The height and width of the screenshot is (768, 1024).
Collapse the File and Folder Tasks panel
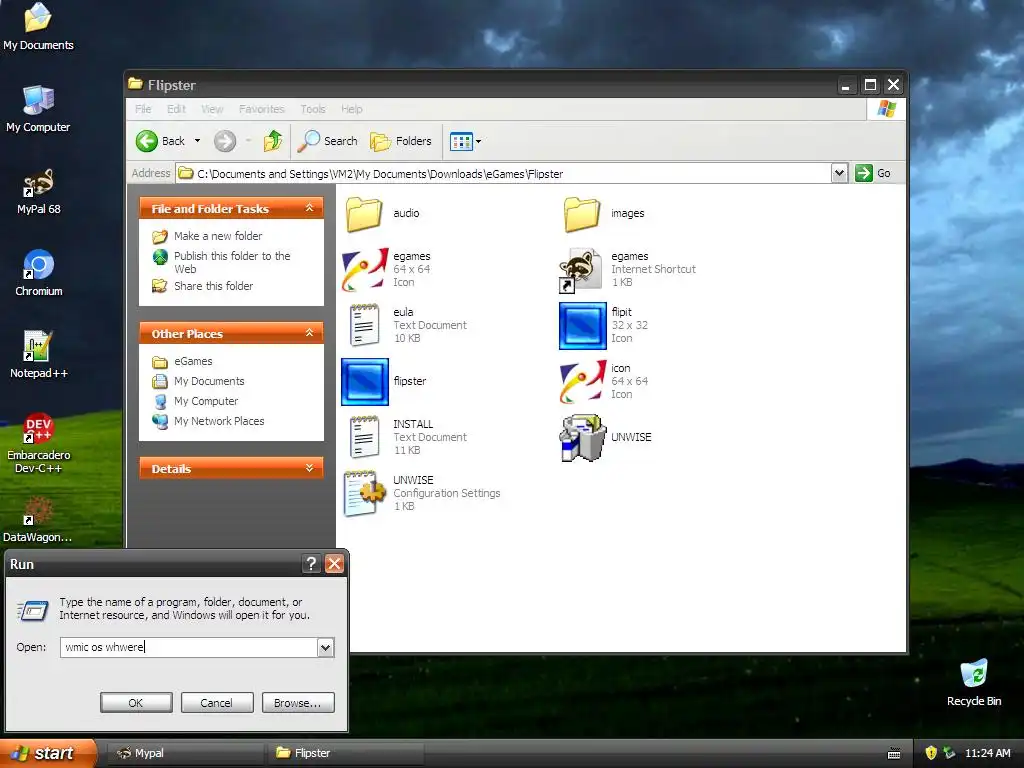[310, 208]
